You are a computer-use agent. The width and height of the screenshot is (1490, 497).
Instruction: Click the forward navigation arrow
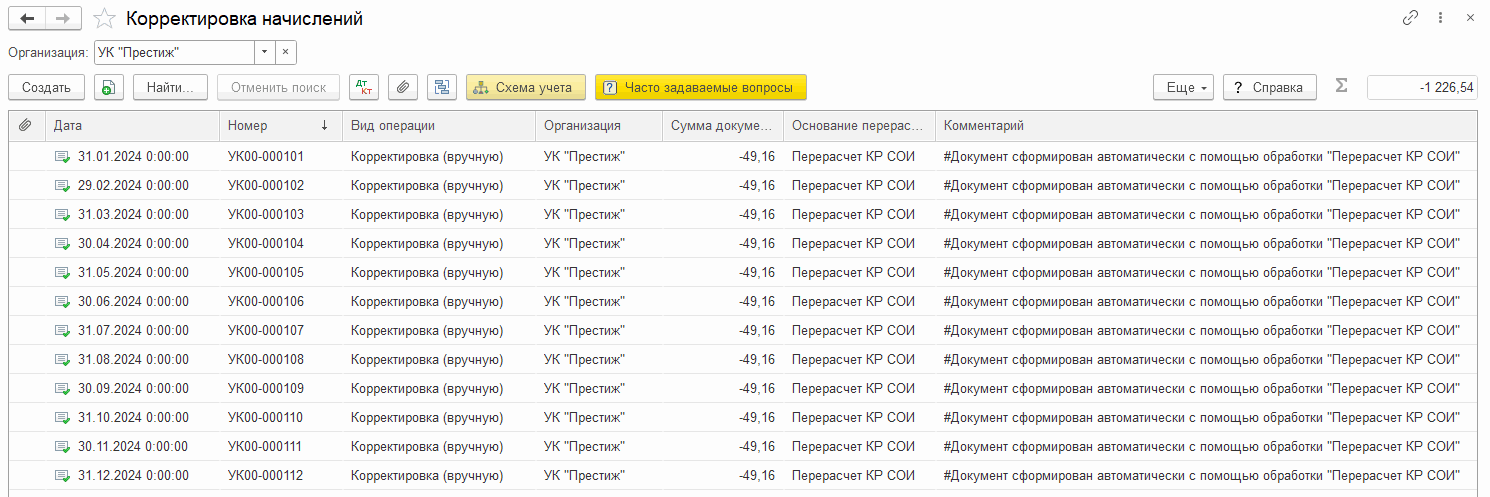point(63,19)
